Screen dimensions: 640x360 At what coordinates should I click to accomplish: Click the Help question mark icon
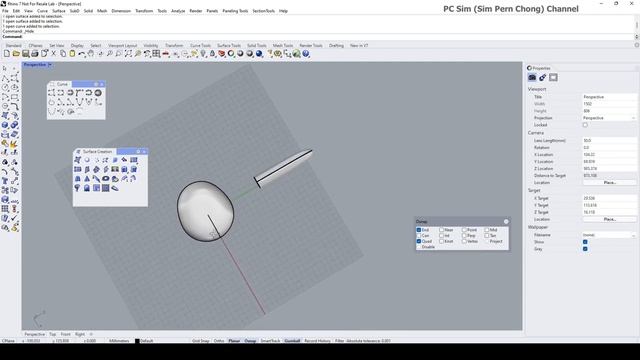click(x=306, y=53)
